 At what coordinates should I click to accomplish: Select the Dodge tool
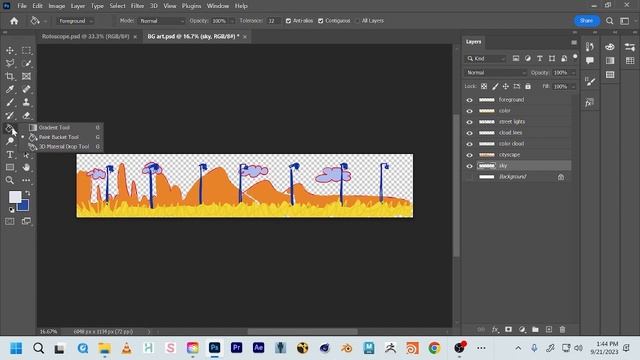click(x=10, y=141)
